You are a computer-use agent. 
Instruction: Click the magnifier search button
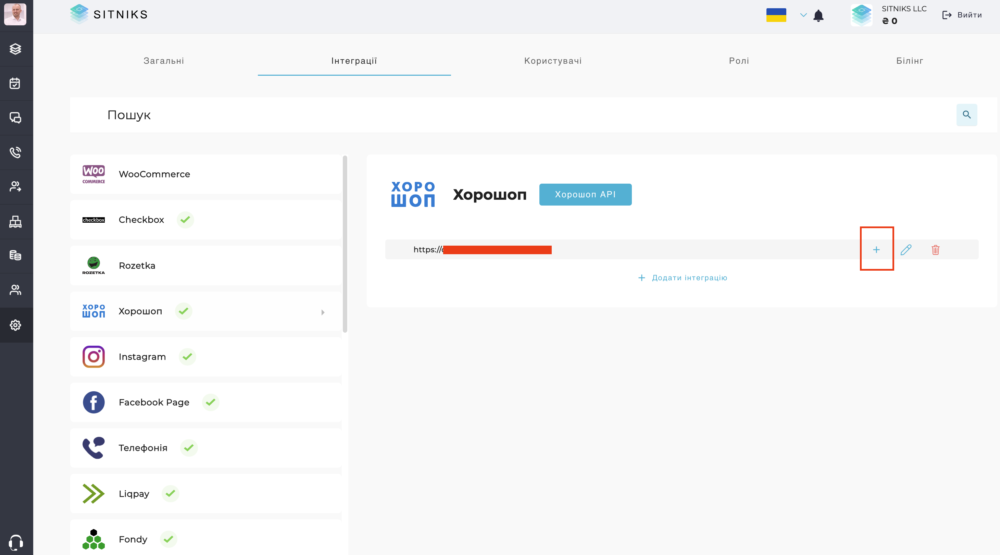coord(967,115)
